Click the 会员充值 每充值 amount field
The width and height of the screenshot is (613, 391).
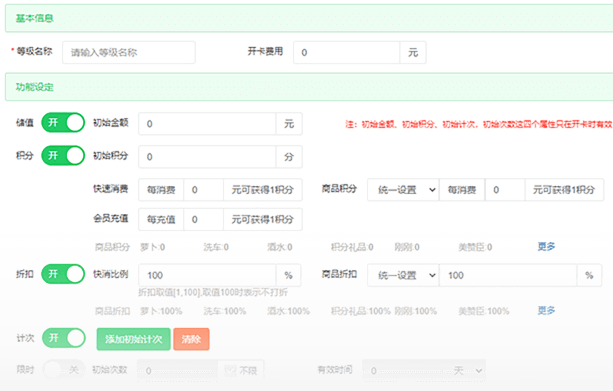[x=203, y=219]
